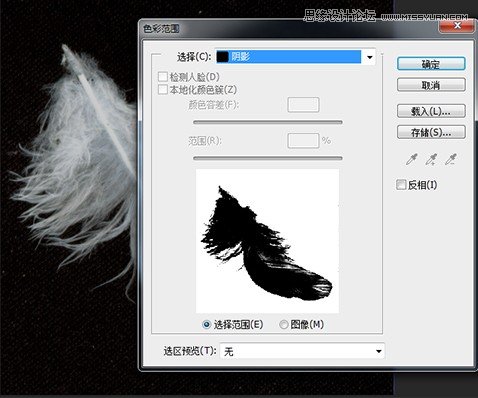This screenshot has height=398, width=478.
Task: Confirm with the 确定 button
Action: click(x=431, y=64)
